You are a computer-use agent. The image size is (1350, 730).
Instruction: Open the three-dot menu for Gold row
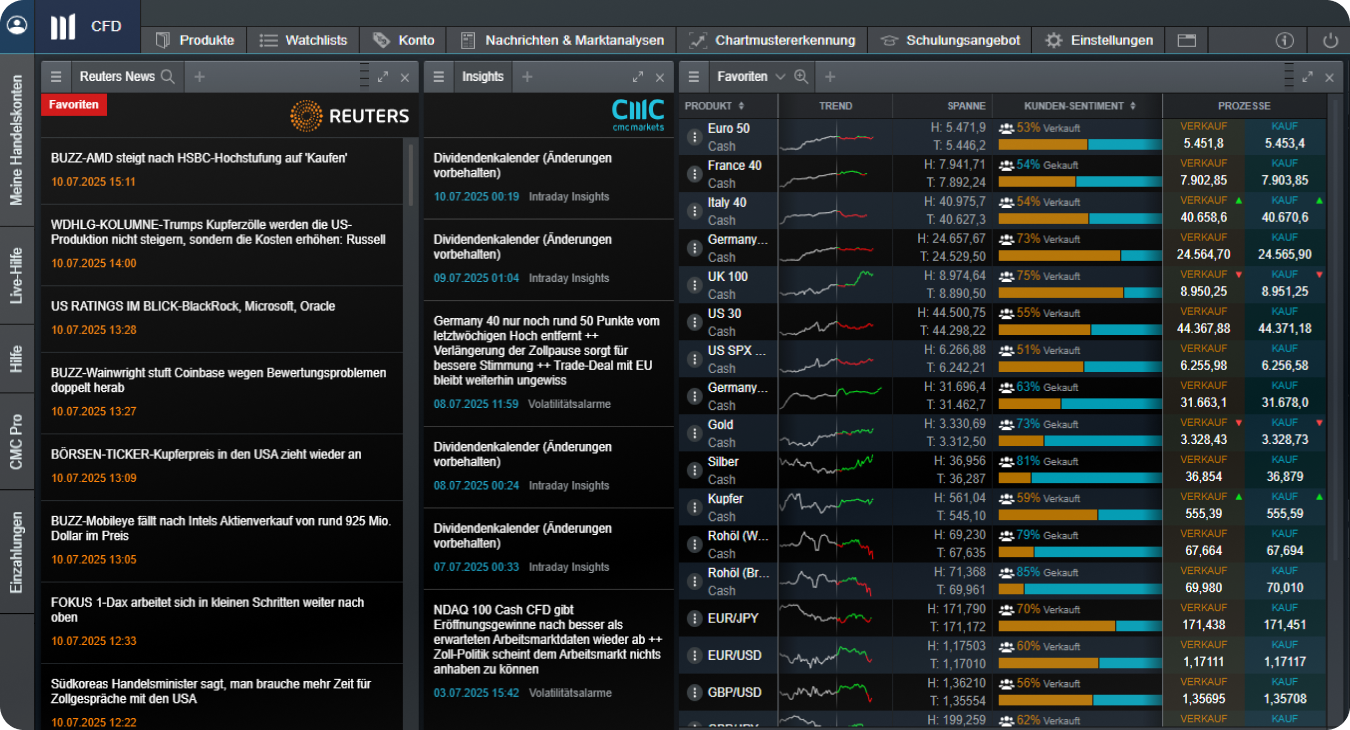(x=694, y=433)
